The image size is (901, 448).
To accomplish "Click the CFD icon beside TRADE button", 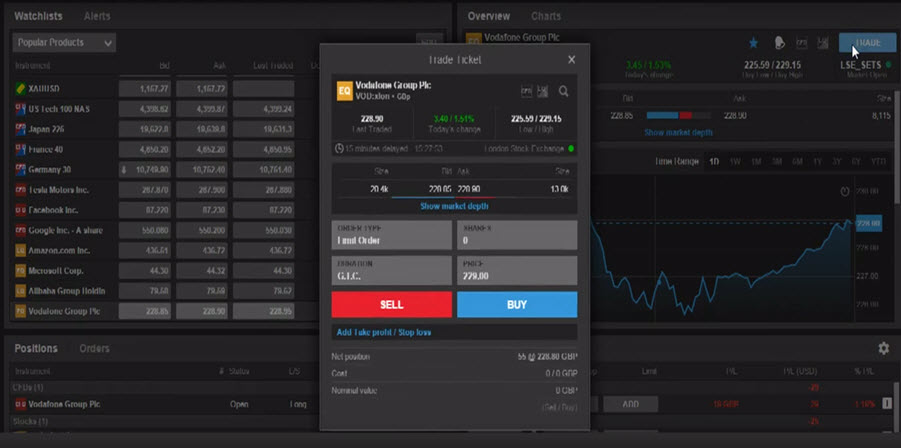I will click(x=802, y=43).
